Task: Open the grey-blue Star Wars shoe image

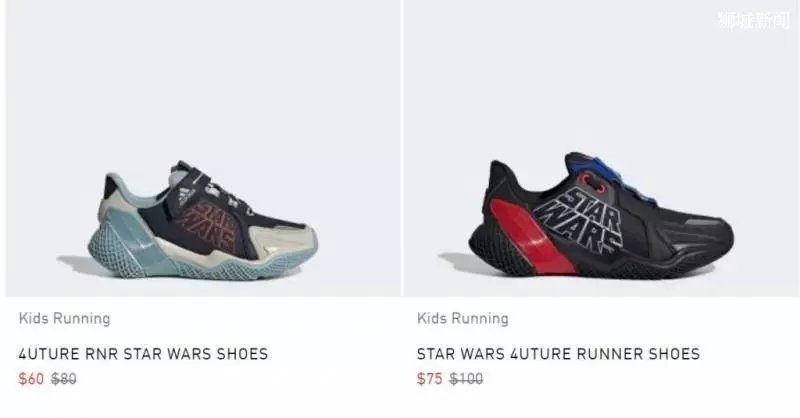Action: click(203, 148)
